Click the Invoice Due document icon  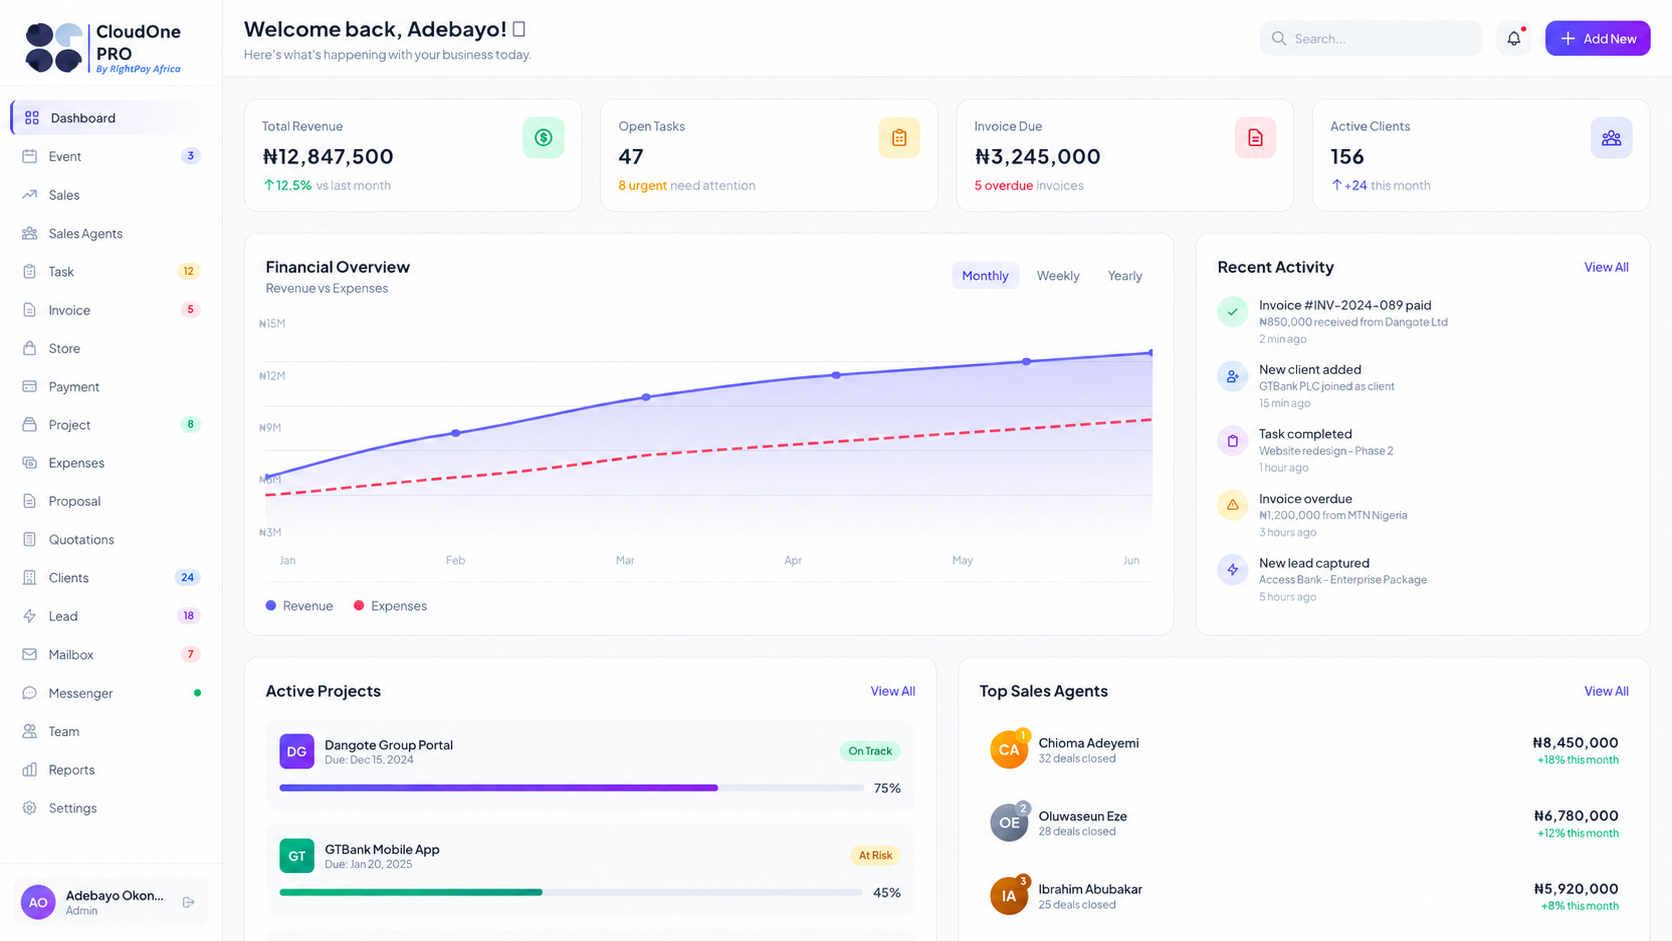tap(1255, 138)
